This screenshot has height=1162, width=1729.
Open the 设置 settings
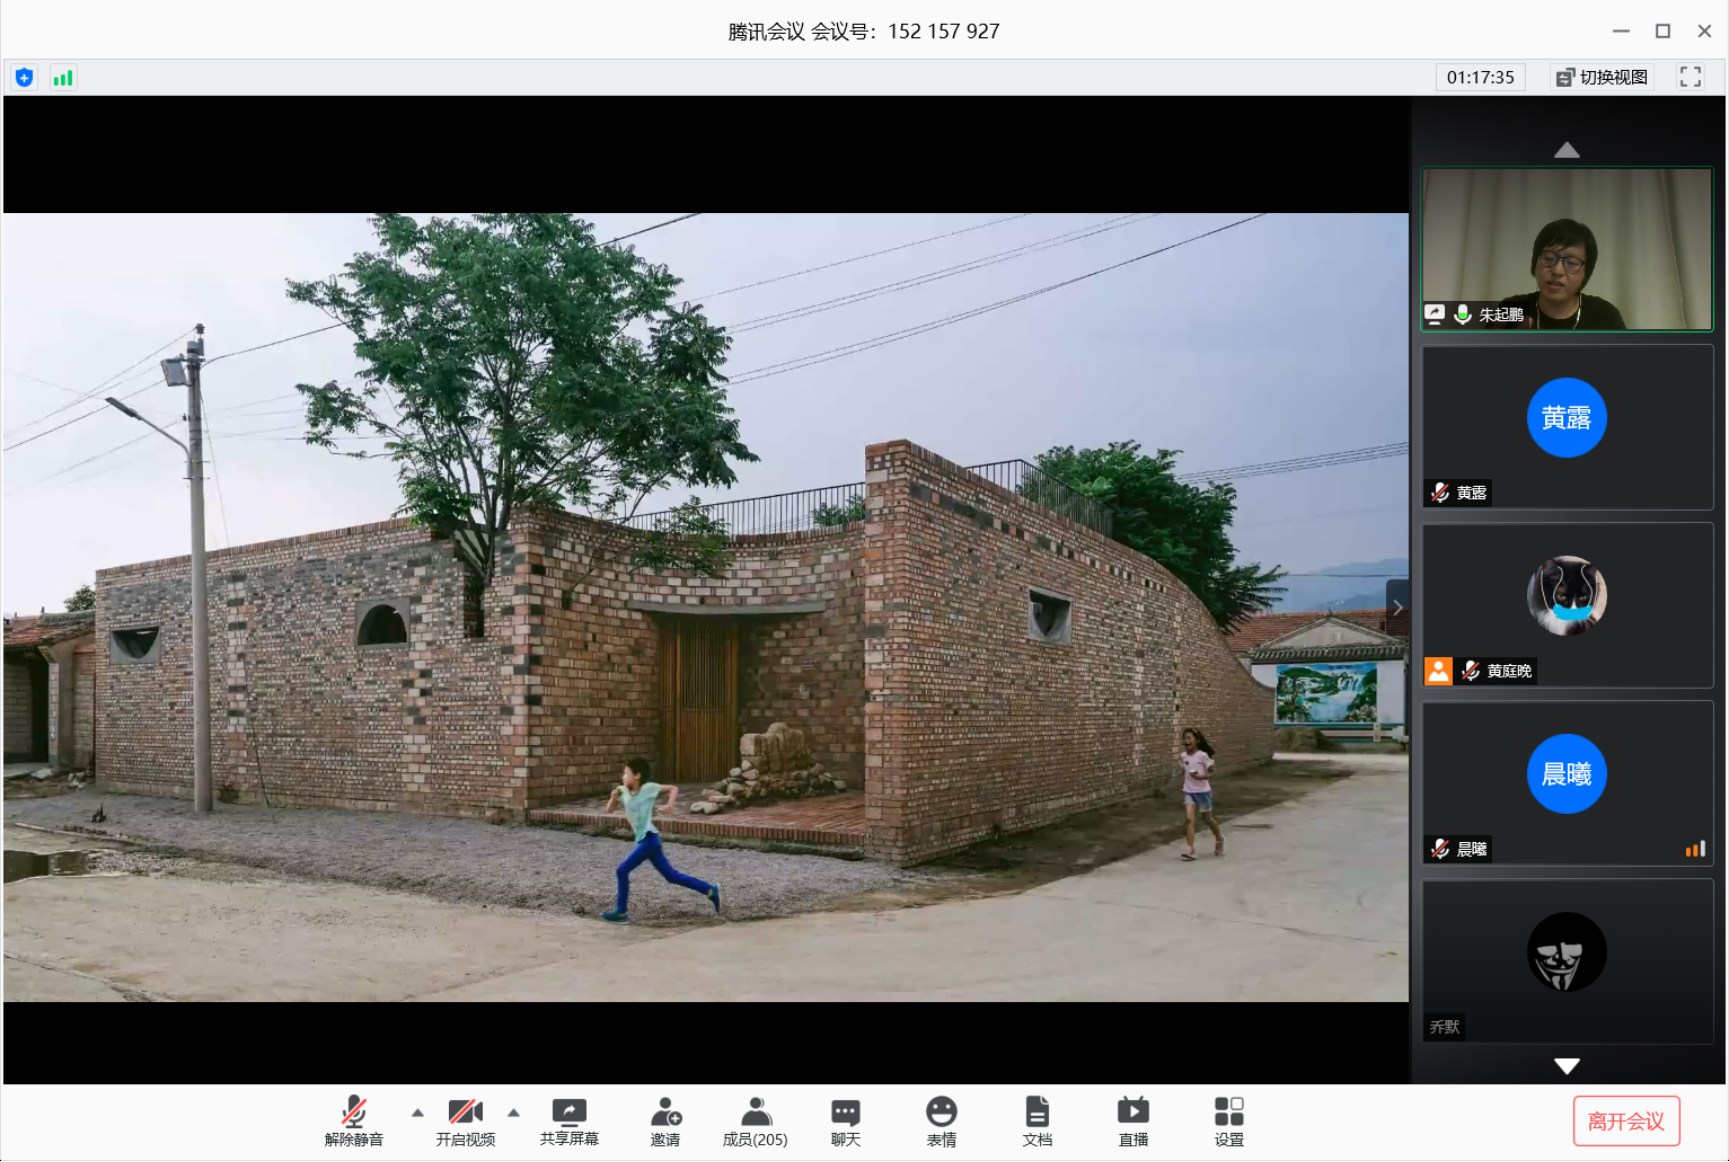tap(1229, 1120)
